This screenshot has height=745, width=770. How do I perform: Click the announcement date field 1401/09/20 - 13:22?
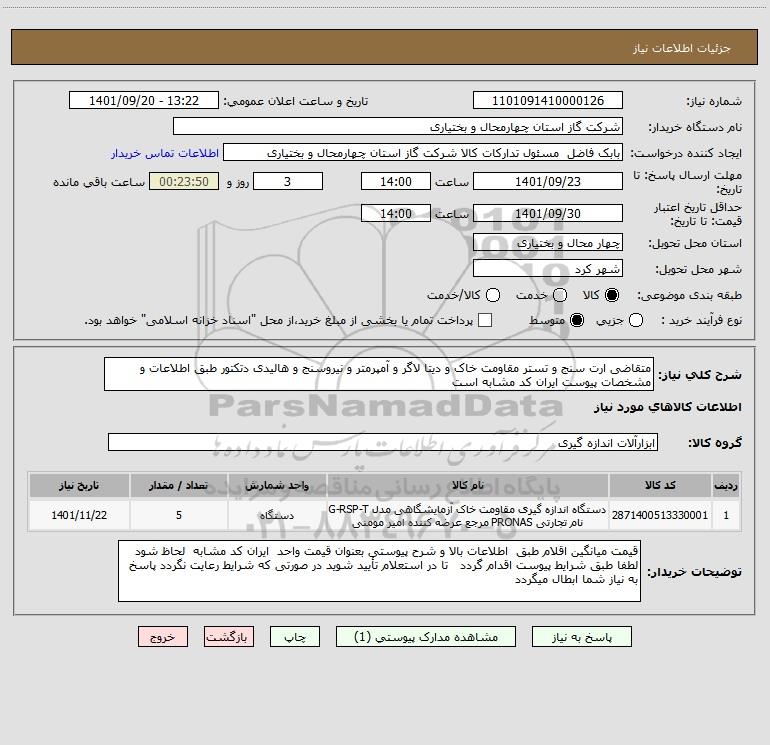(144, 101)
